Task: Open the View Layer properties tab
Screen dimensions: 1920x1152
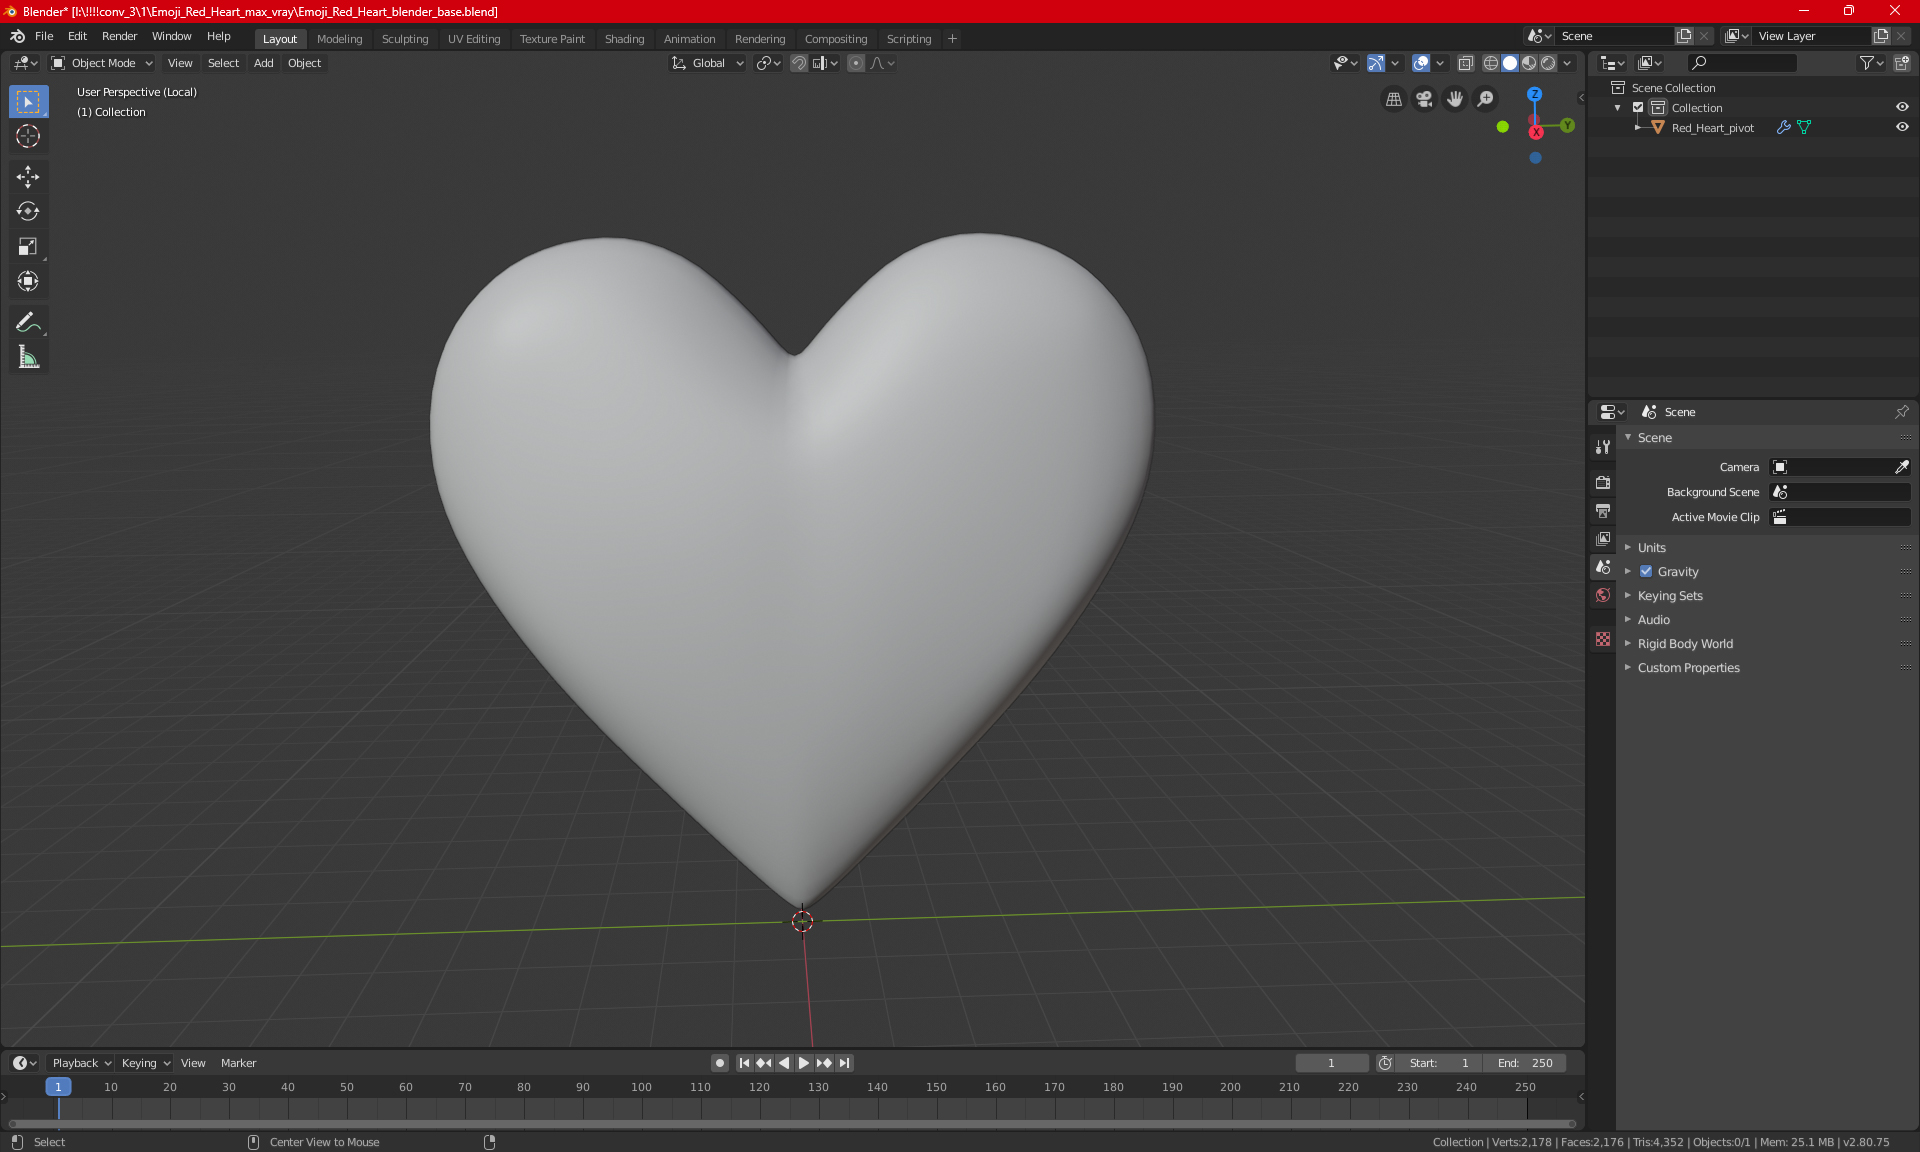Action: click(1603, 539)
